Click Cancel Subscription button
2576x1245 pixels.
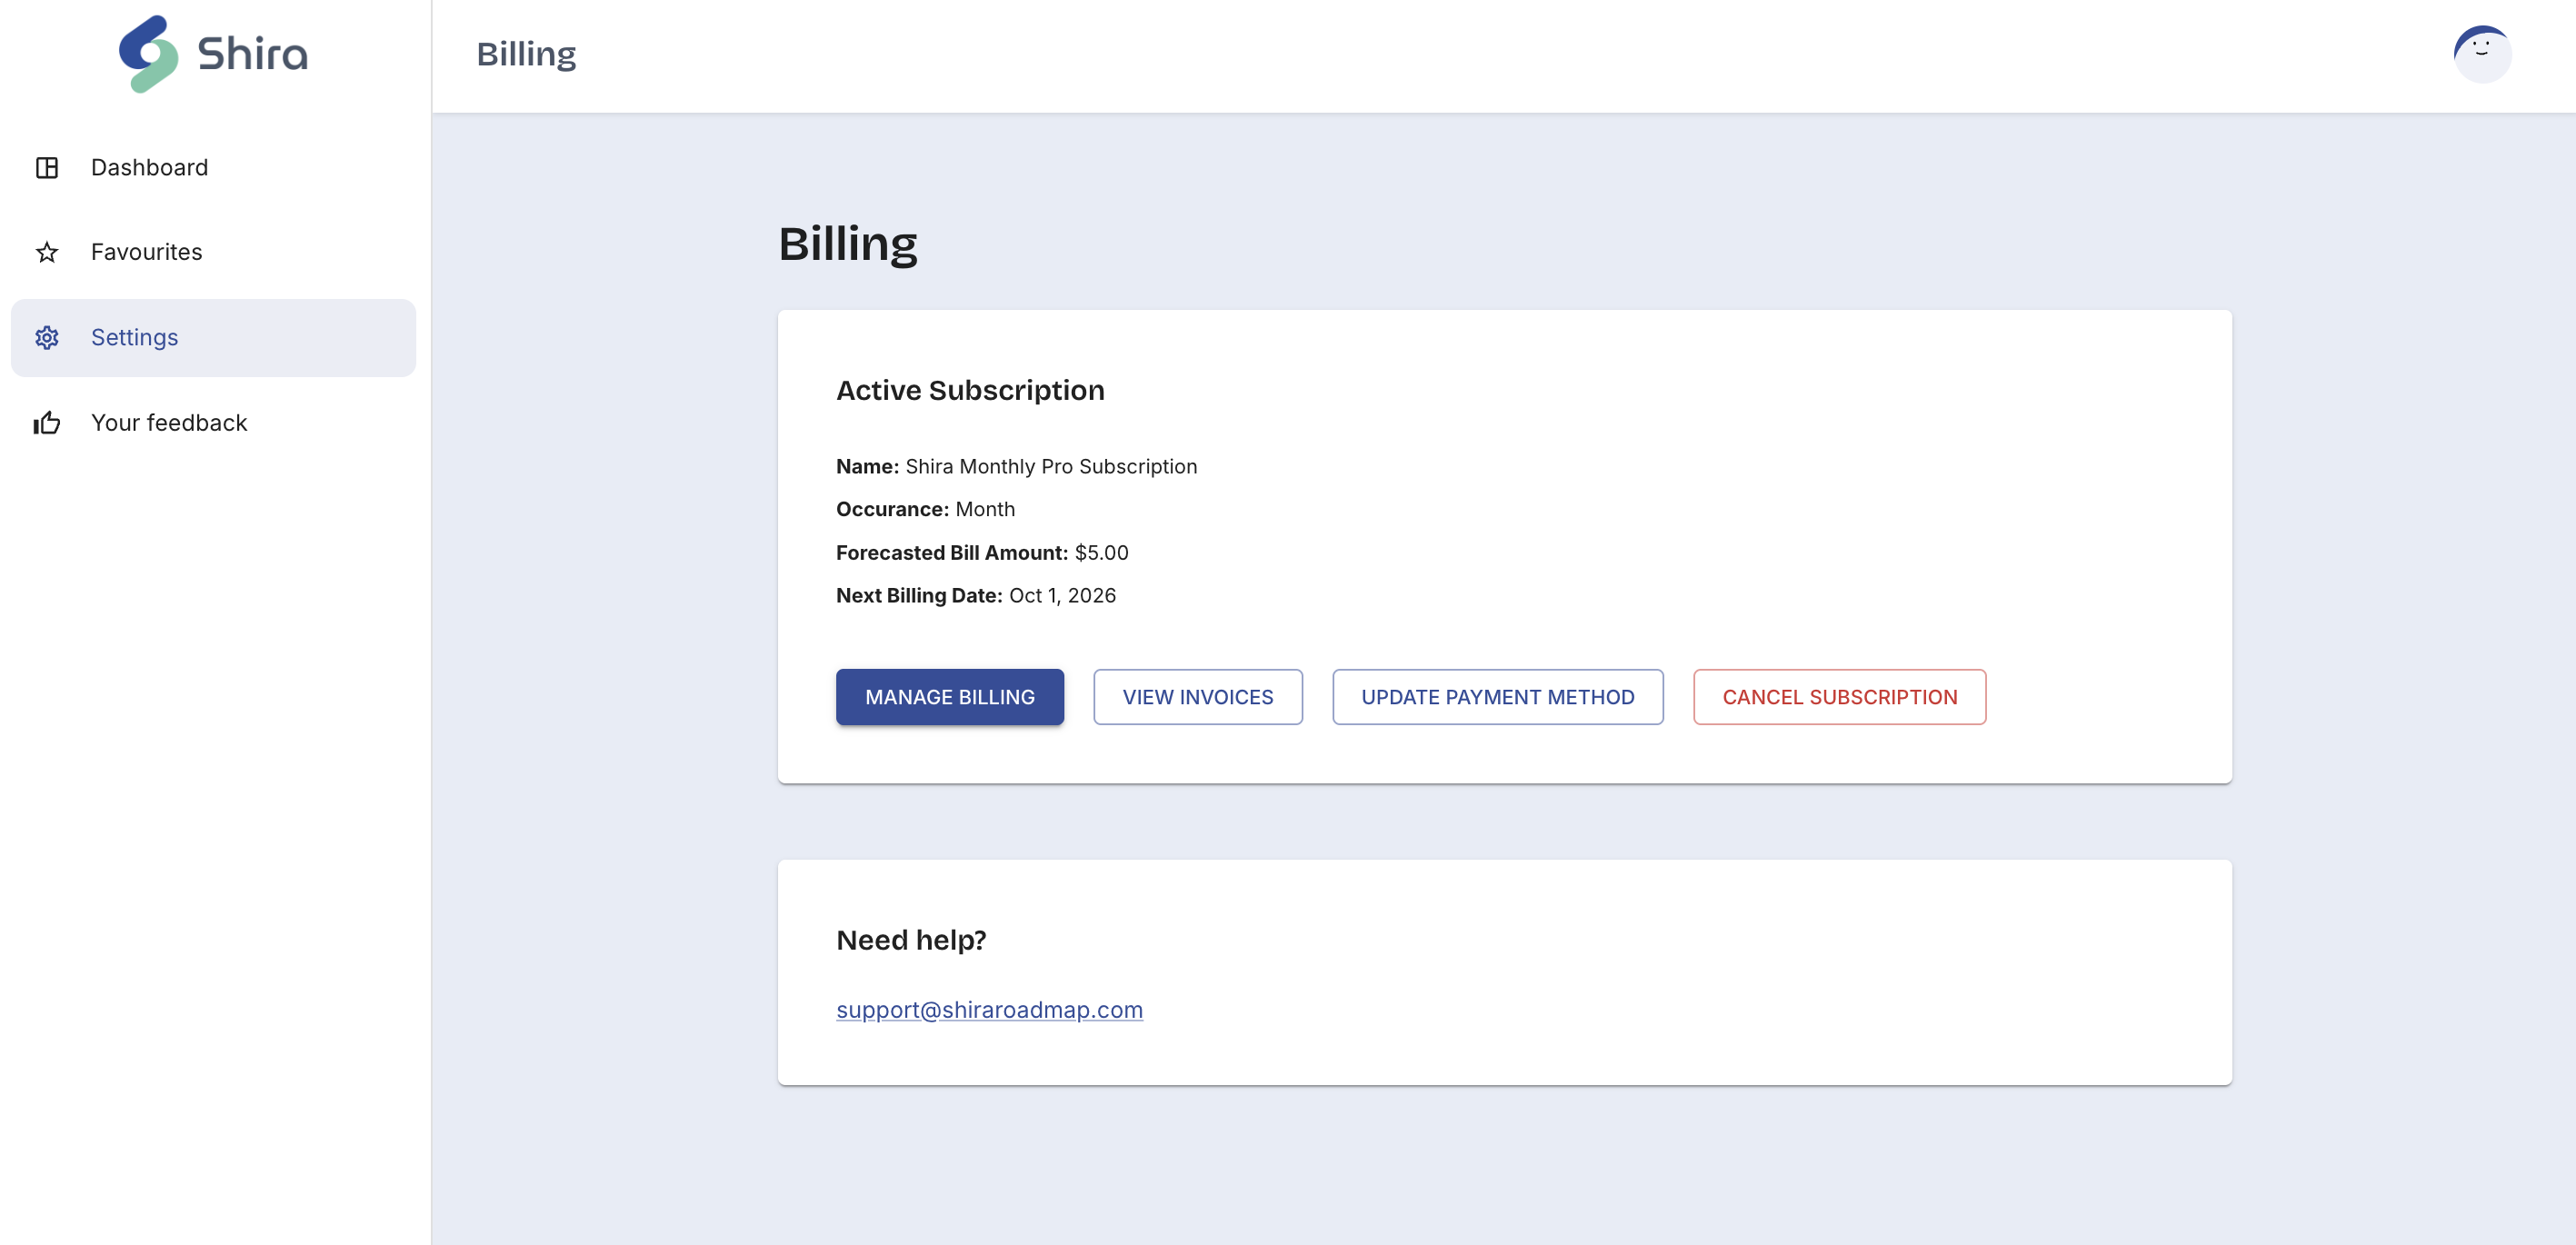click(x=1839, y=697)
